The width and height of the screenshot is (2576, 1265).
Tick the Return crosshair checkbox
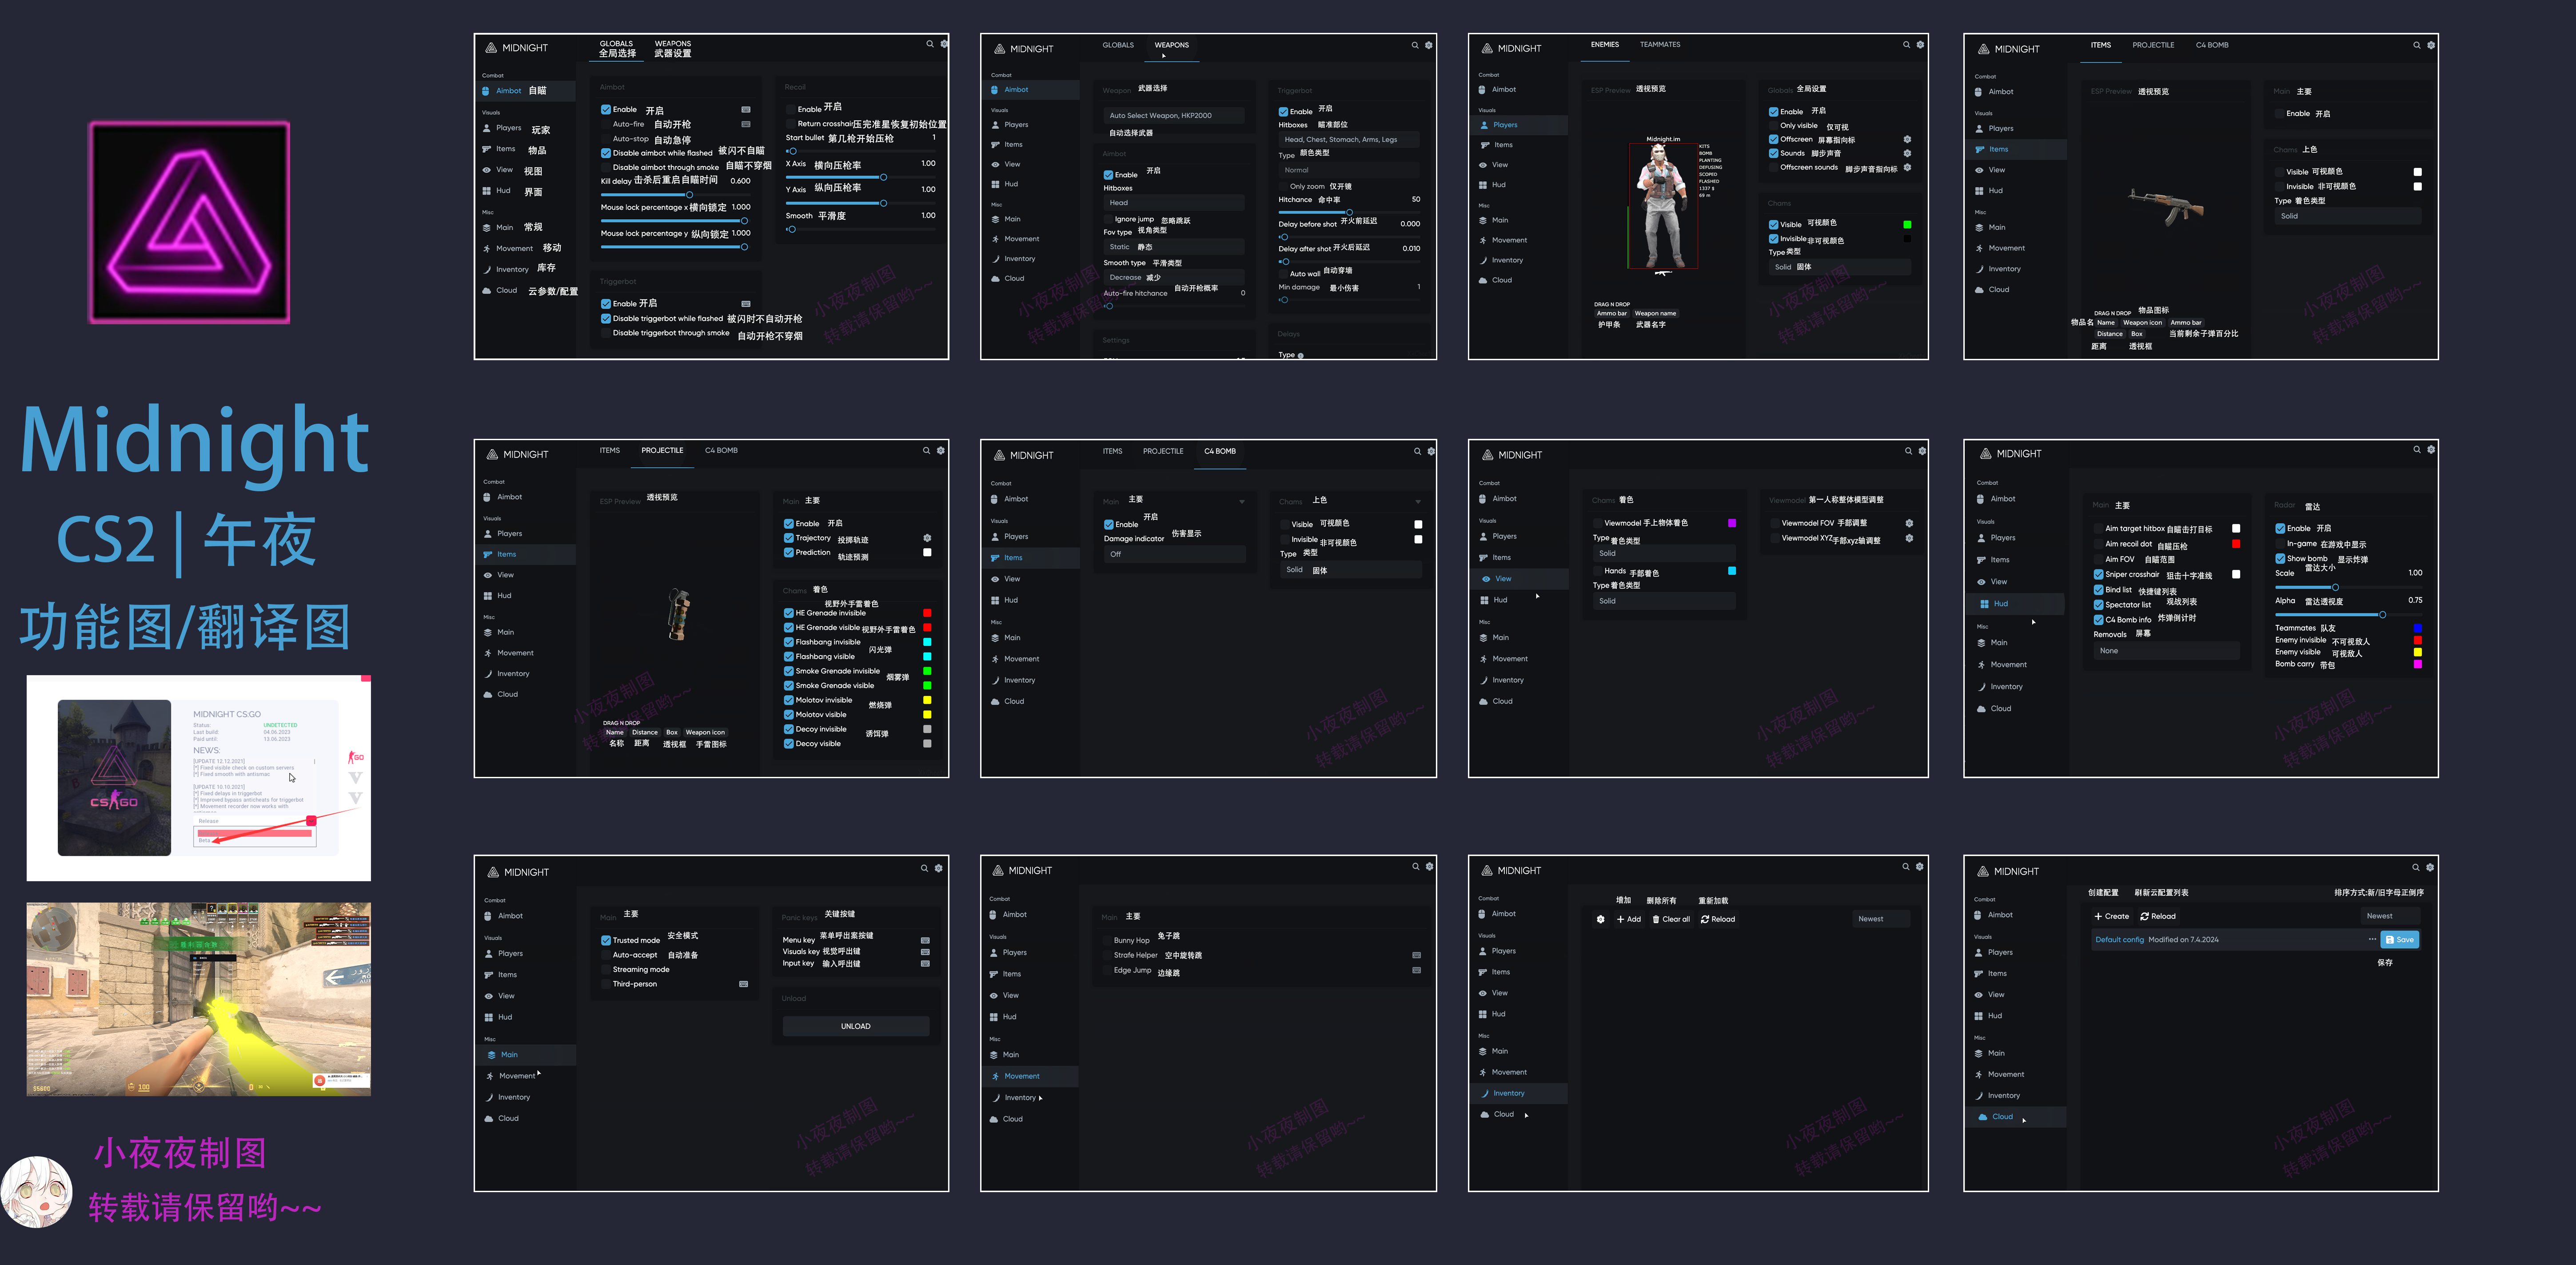[791, 124]
